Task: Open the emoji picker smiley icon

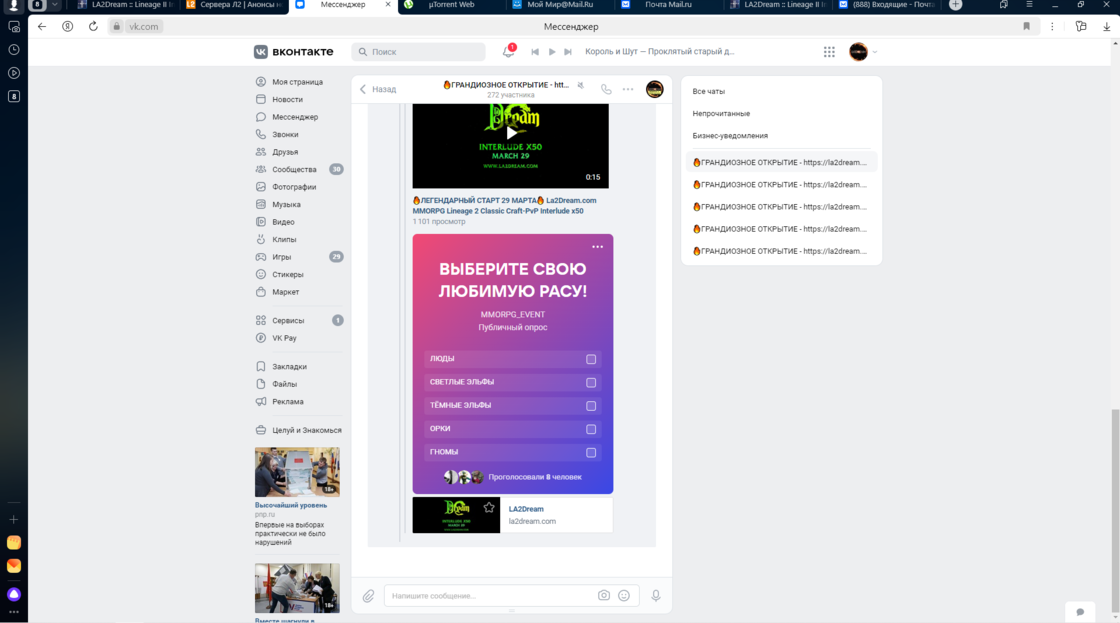Action: 624,596
